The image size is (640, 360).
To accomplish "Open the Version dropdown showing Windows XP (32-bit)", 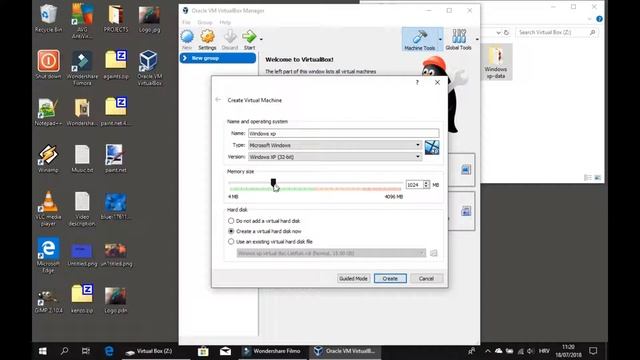I will (x=335, y=157).
